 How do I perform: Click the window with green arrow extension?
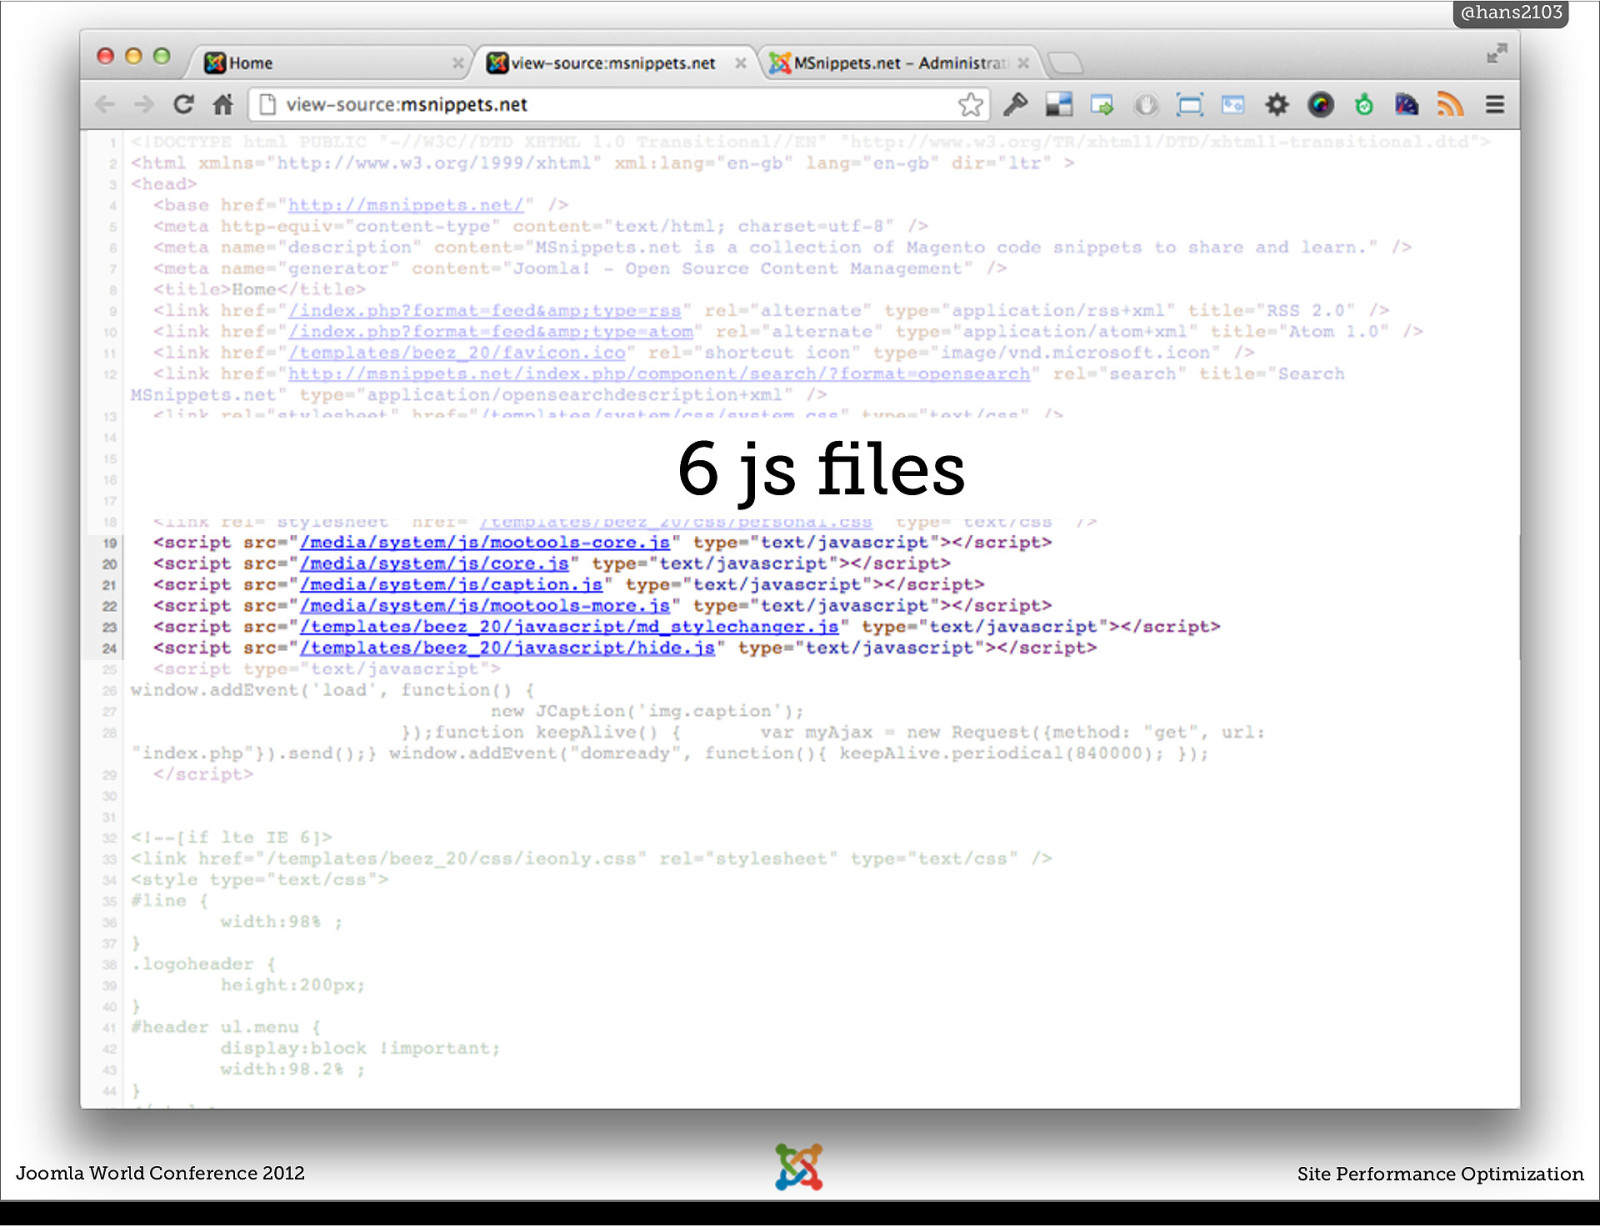click(x=1102, y=104)
